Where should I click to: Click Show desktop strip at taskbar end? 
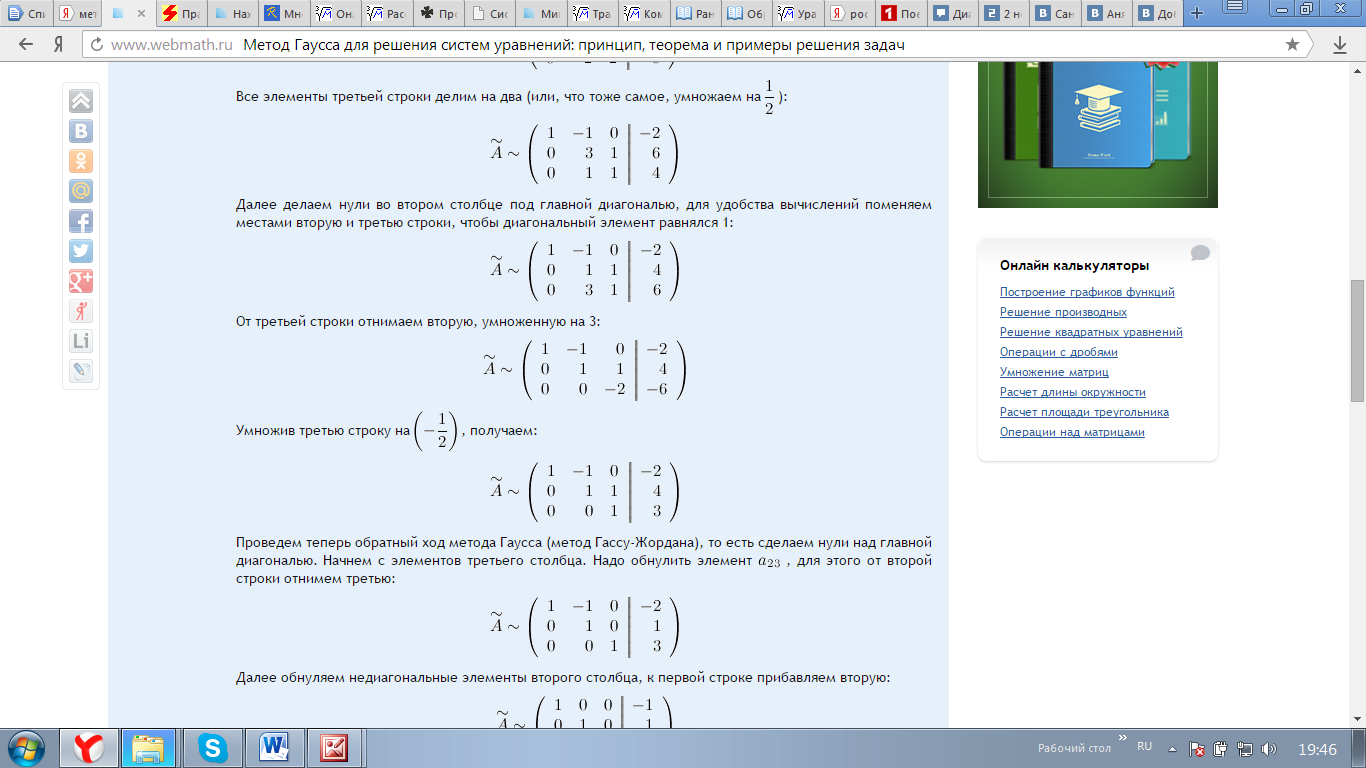(1359, 748)
